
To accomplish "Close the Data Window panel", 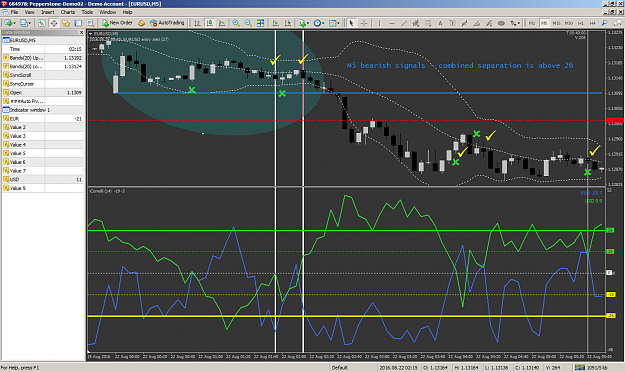I will [x=81, y=32].
